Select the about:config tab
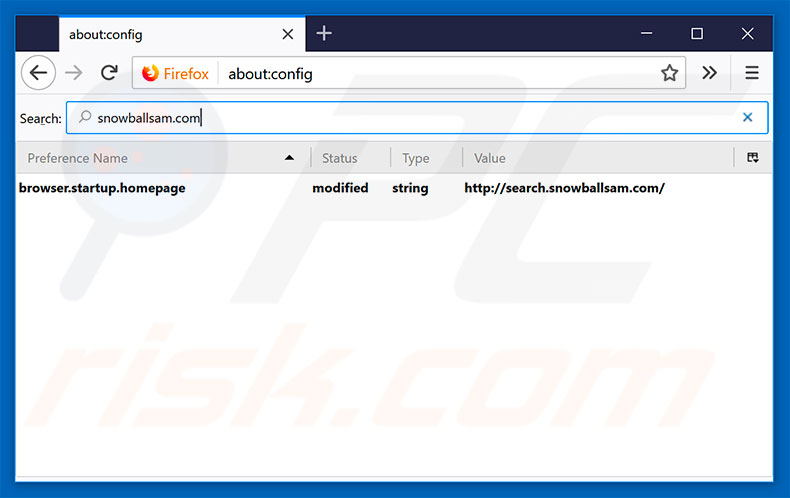 (182, 34)
